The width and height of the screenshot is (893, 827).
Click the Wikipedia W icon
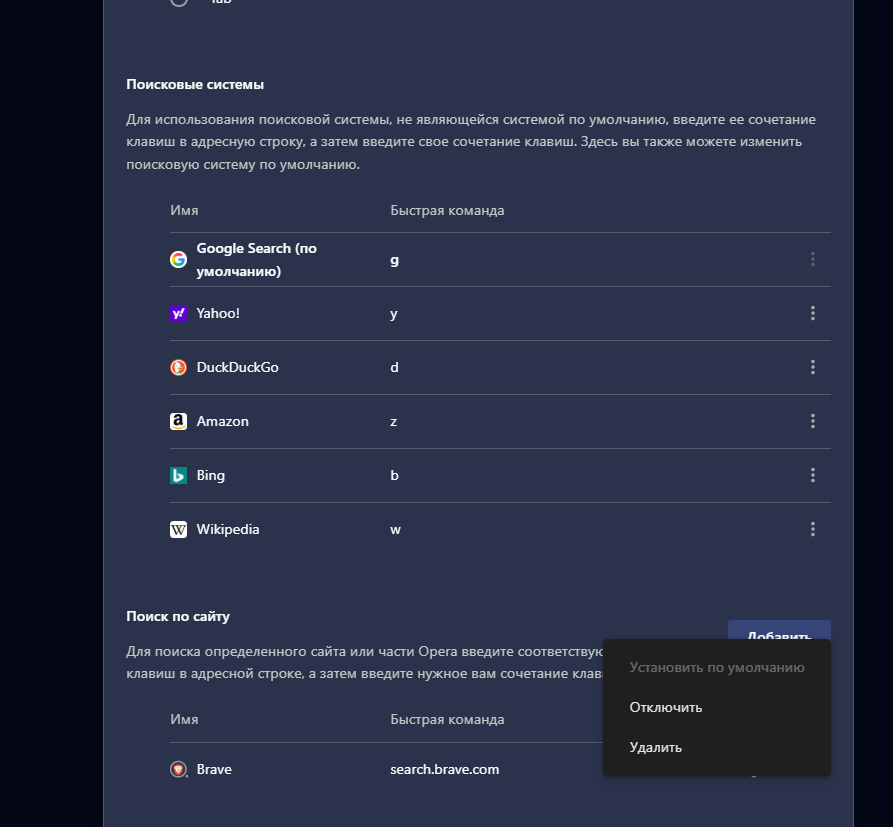click(178, 530)
